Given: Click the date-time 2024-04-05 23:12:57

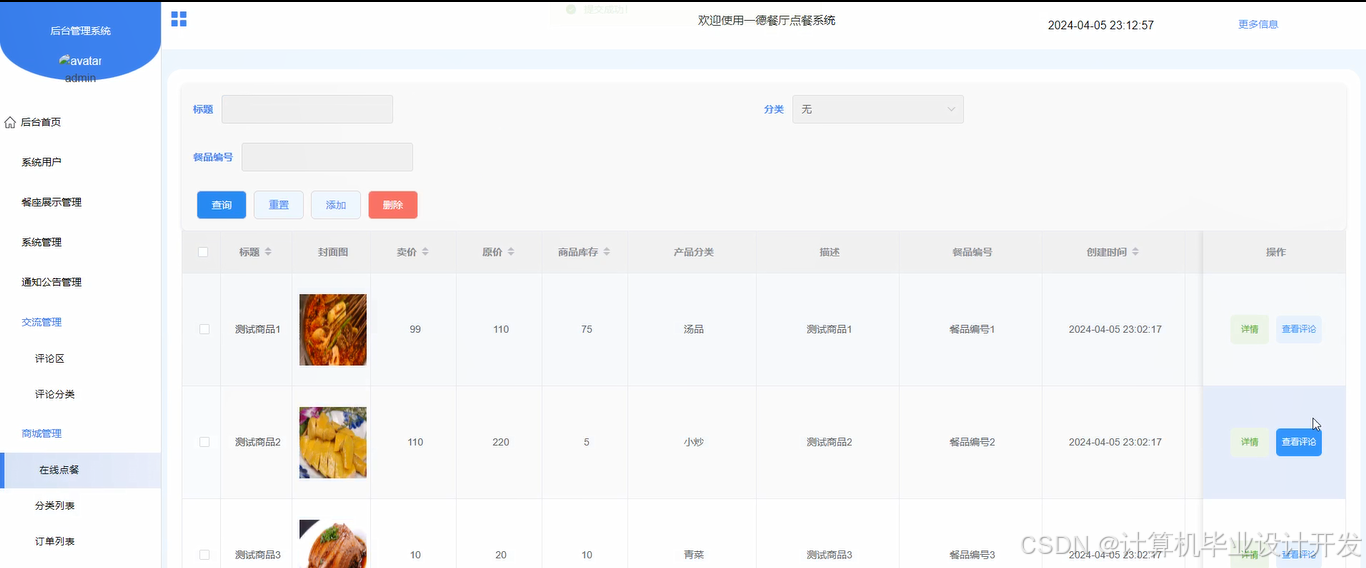Looking at the screenshot, I should click(1100, 25).
